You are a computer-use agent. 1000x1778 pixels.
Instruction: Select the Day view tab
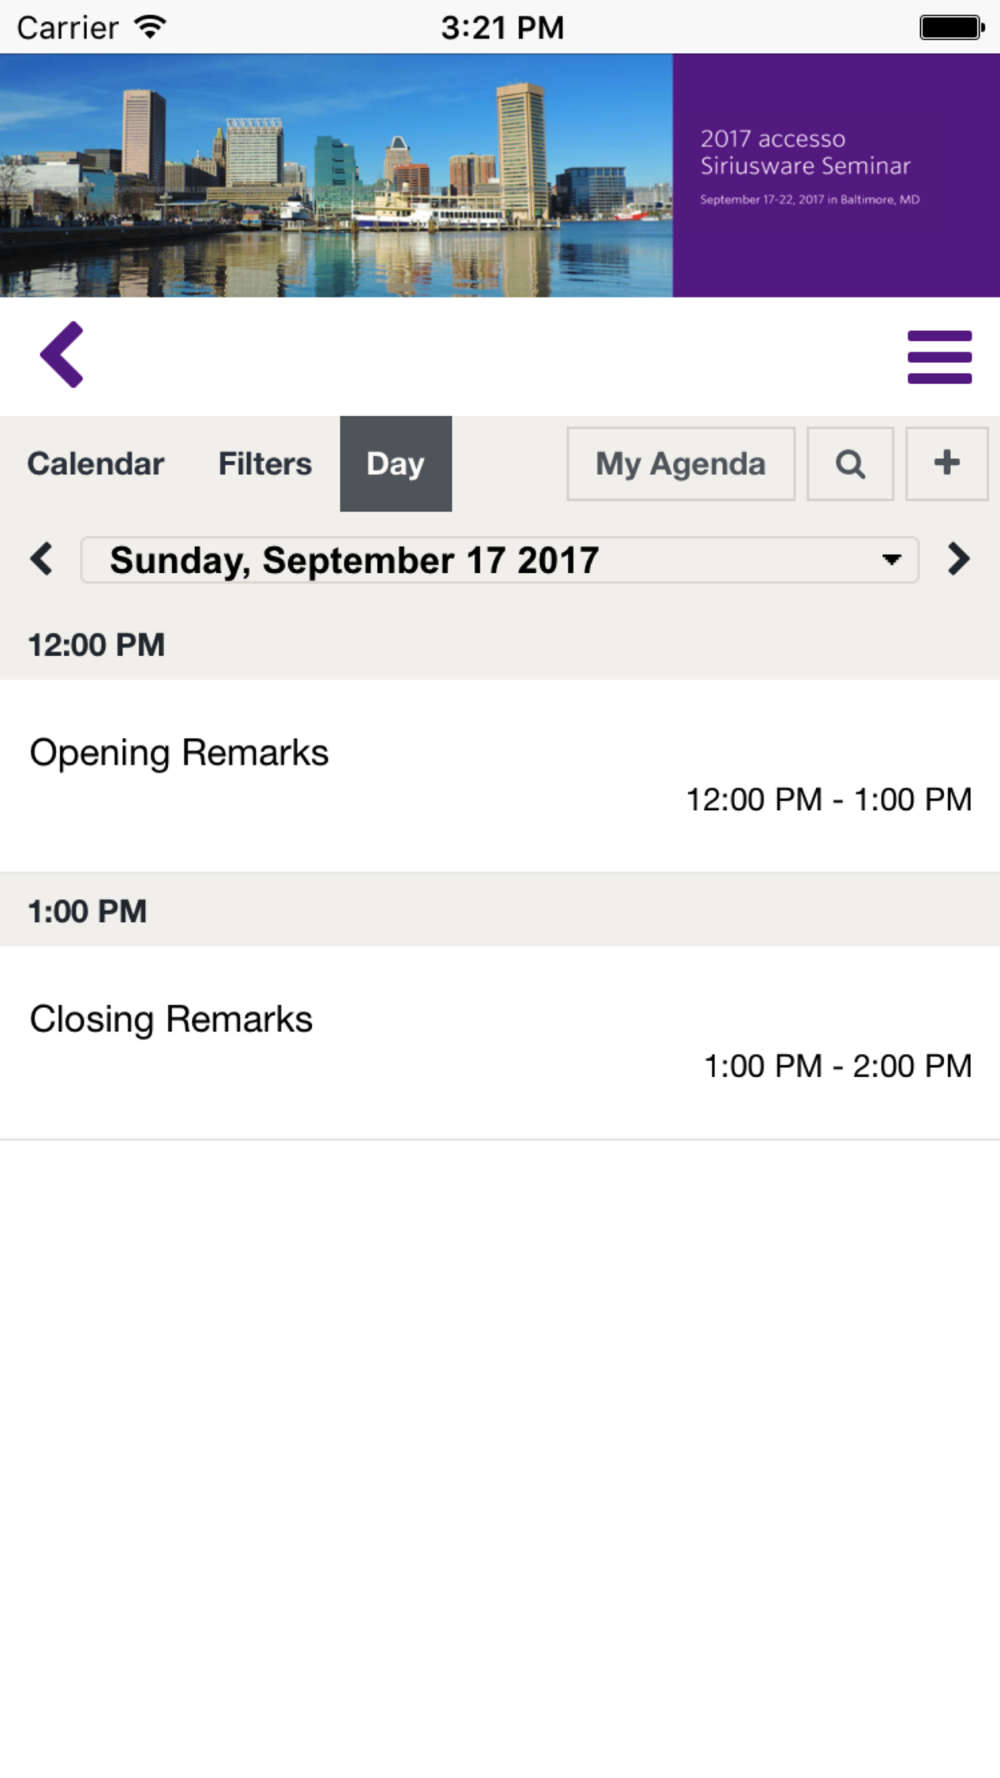point(396,464)
